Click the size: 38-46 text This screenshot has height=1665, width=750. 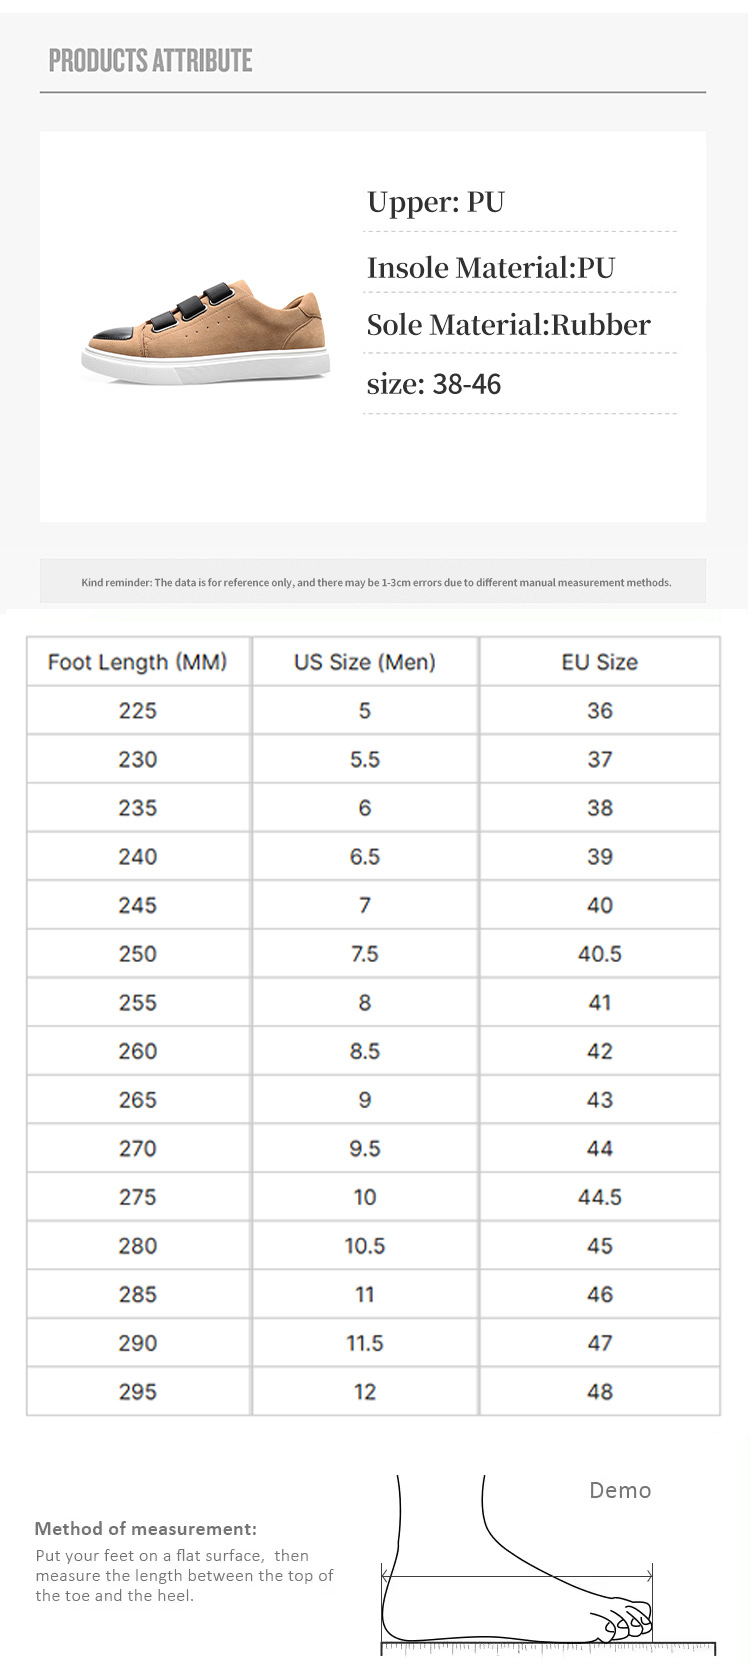(x=434, y=384)
